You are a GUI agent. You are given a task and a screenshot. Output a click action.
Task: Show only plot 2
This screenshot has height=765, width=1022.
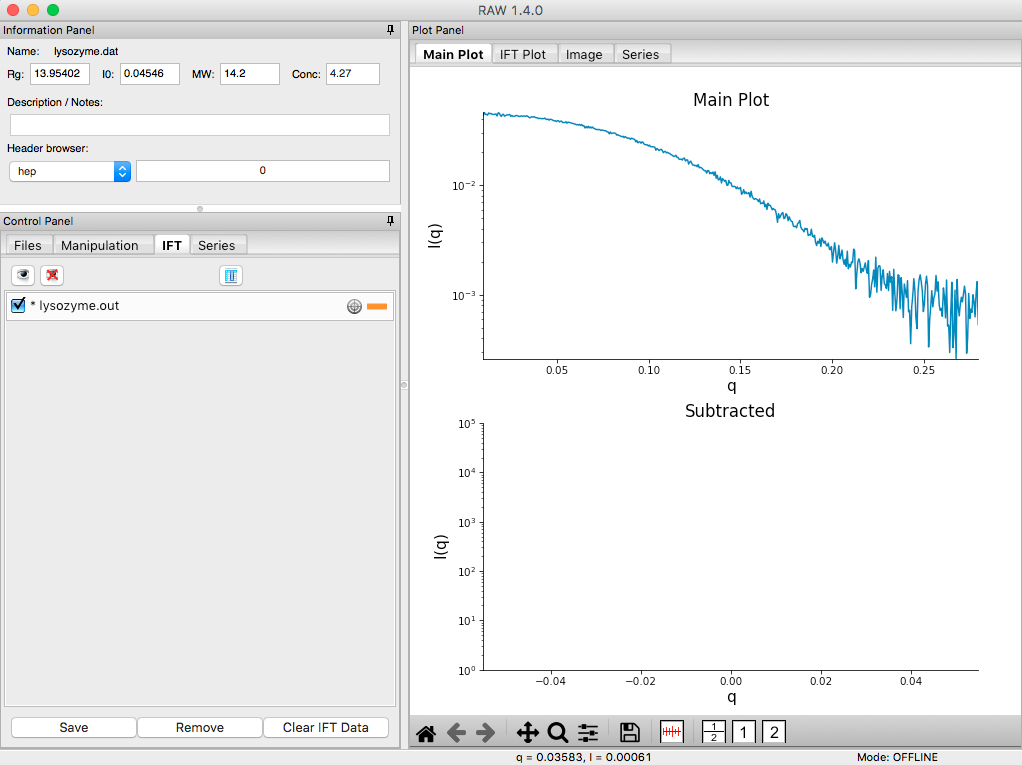click(x=774, y=732)
